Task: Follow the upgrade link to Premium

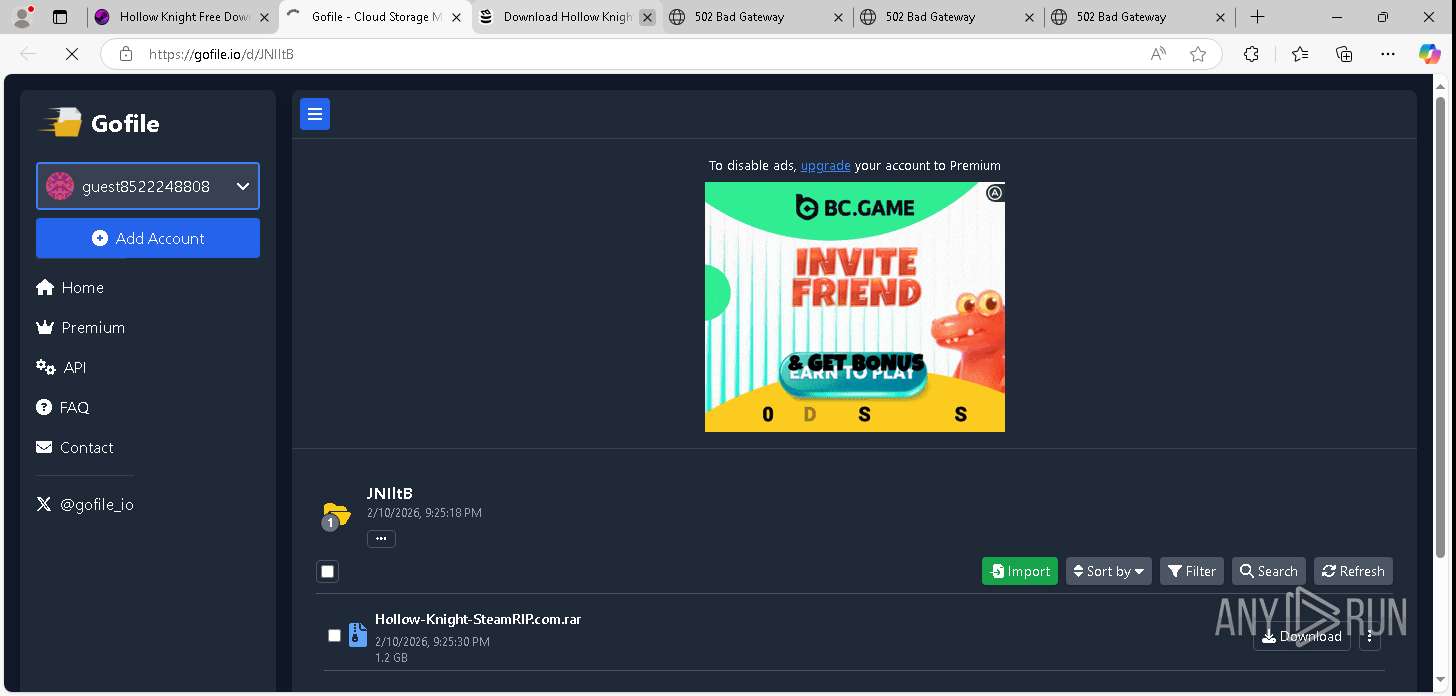Action: 826,166
